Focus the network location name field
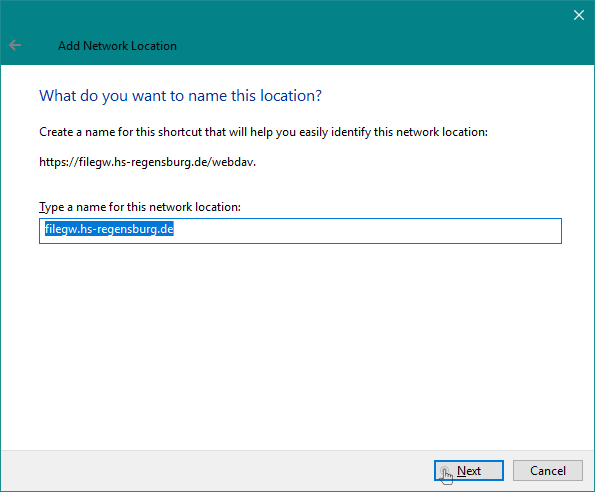Screen dimensions: 595x492 point(300,231)
